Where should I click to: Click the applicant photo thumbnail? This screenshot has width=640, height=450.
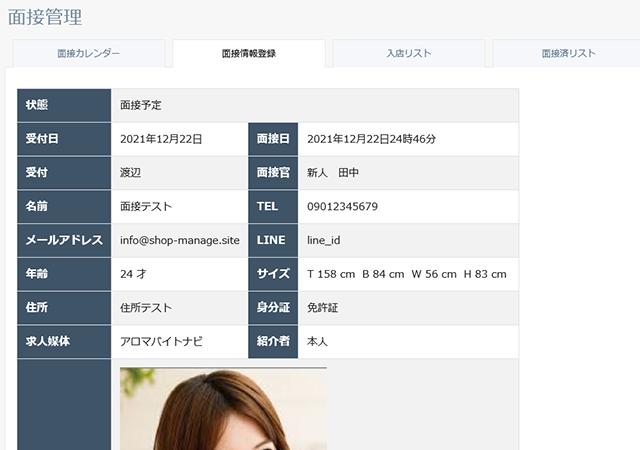click(x=223, y=408)
